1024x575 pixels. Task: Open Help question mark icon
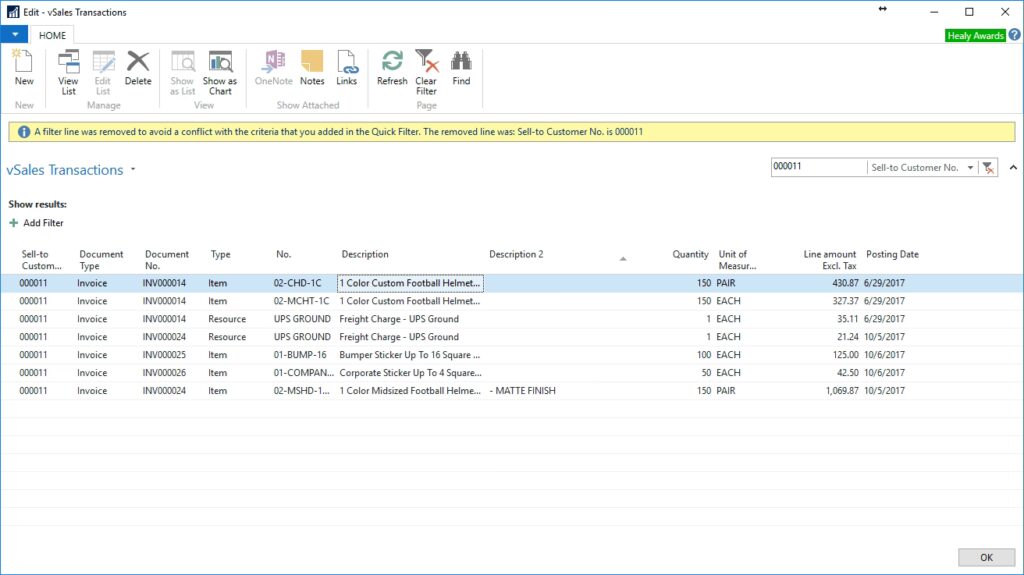click(1014, 35)
